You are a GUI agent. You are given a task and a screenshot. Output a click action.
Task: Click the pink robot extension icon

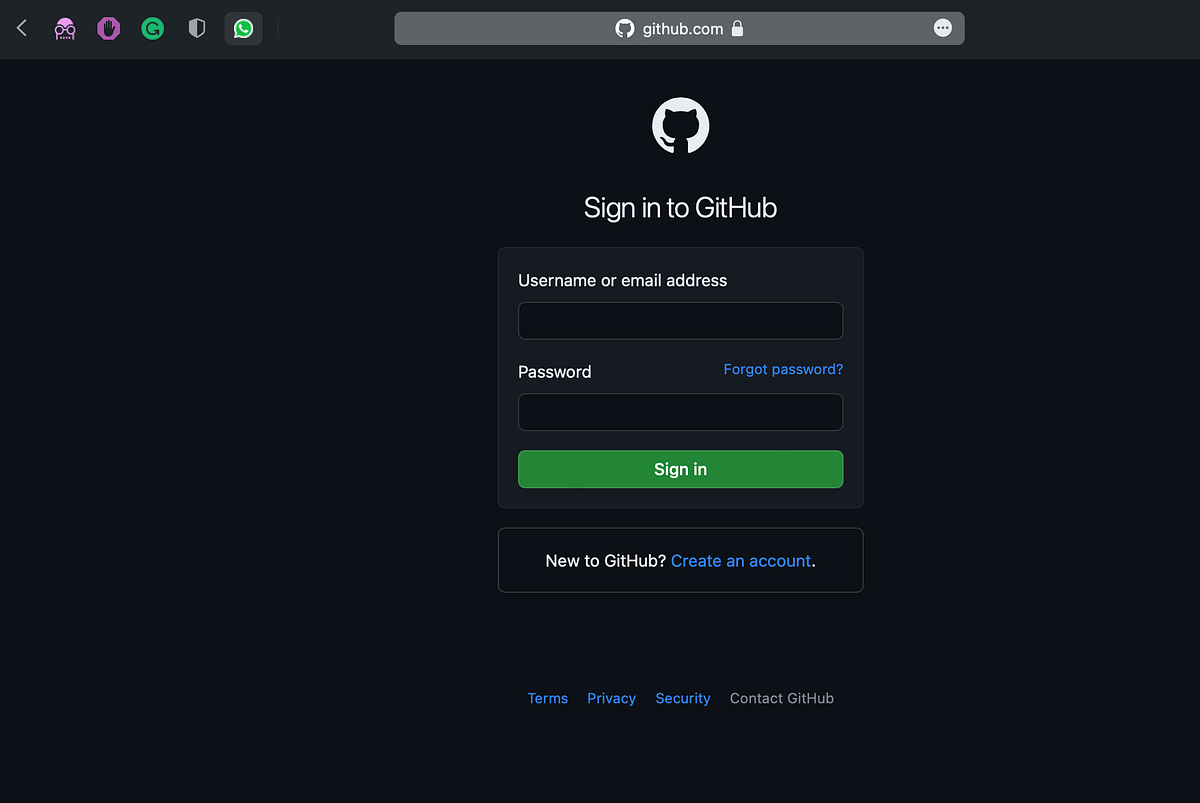(x=64, y=28)
